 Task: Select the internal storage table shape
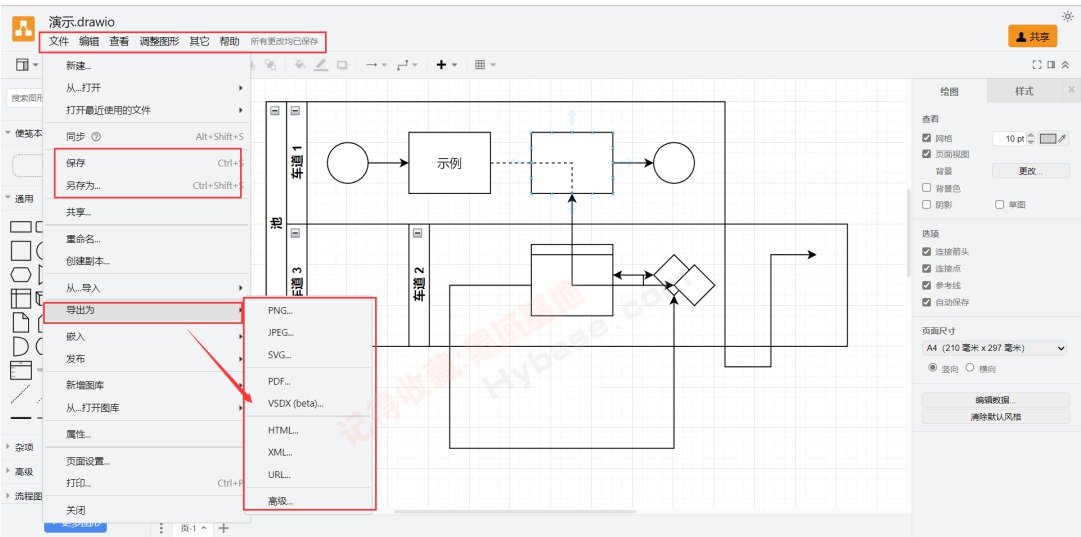(21, 298)
